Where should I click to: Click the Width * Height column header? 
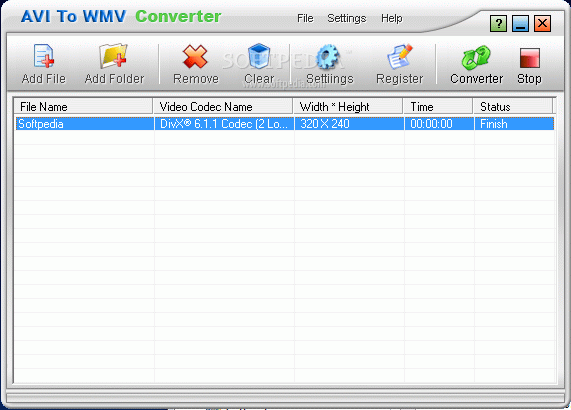click(349, 107)
